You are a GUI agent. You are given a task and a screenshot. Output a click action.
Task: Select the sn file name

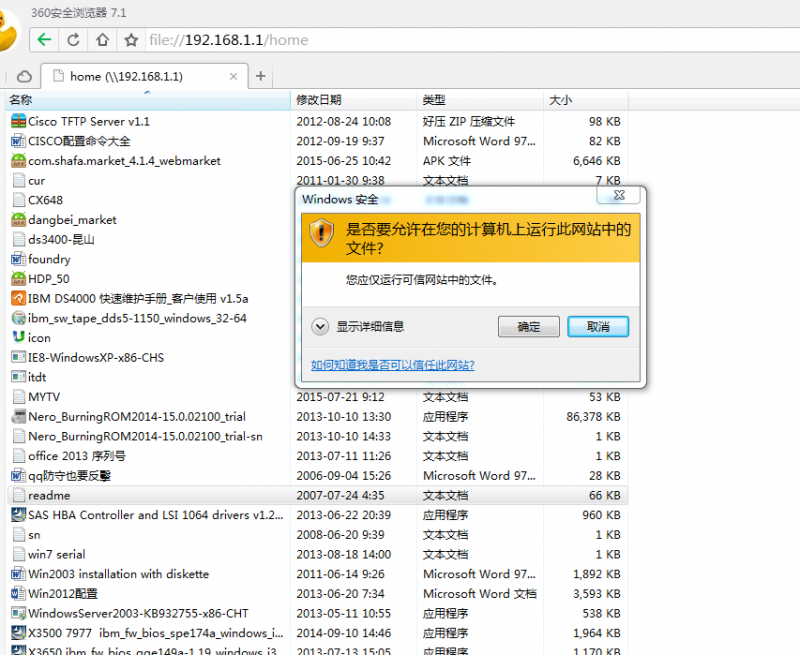34,535
